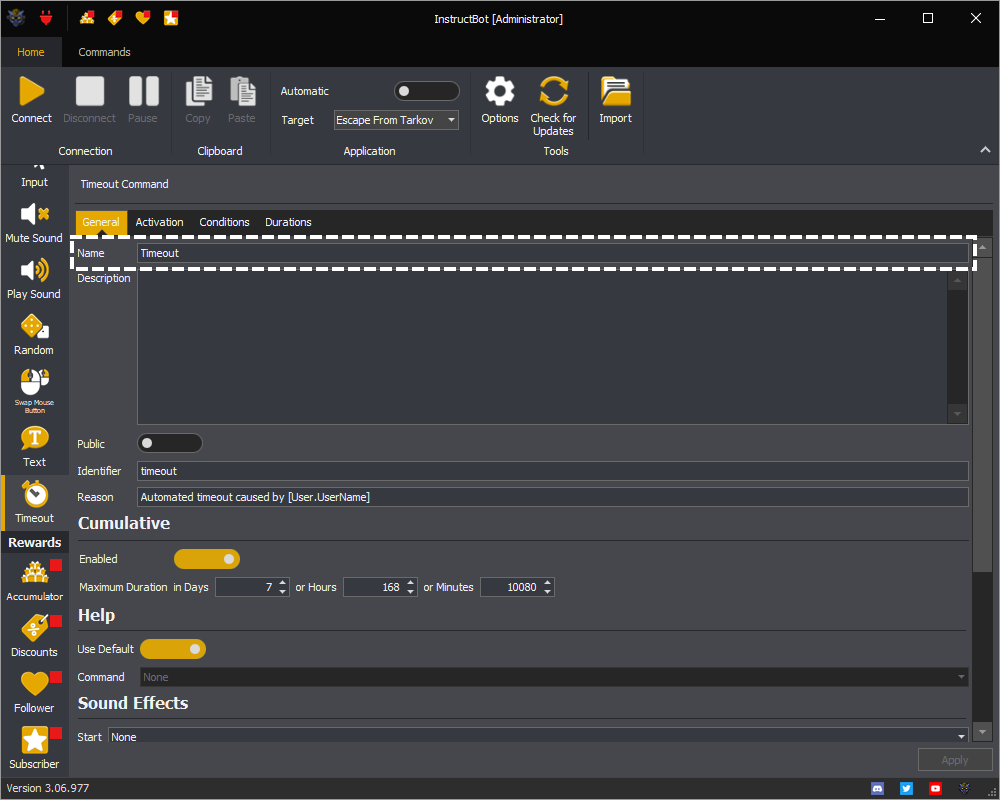
Task: Click Twitter icon in status bar
Action: (906, 789)
